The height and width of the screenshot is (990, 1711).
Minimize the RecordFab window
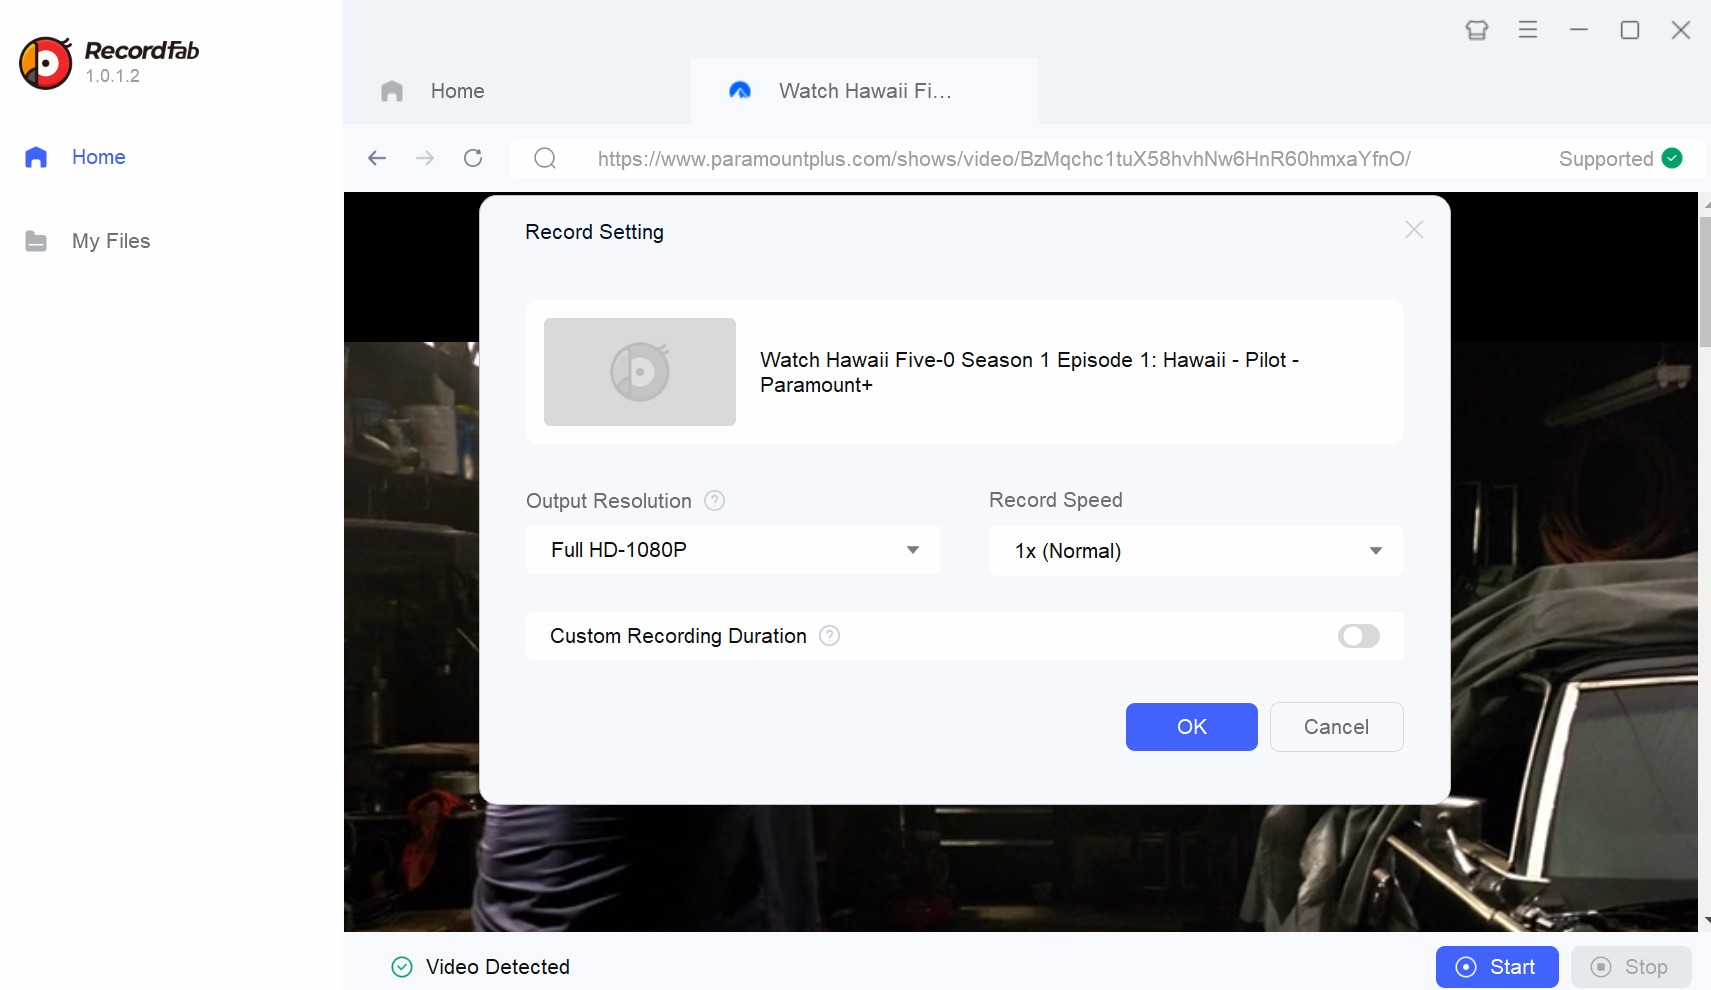click(1579, 30)
